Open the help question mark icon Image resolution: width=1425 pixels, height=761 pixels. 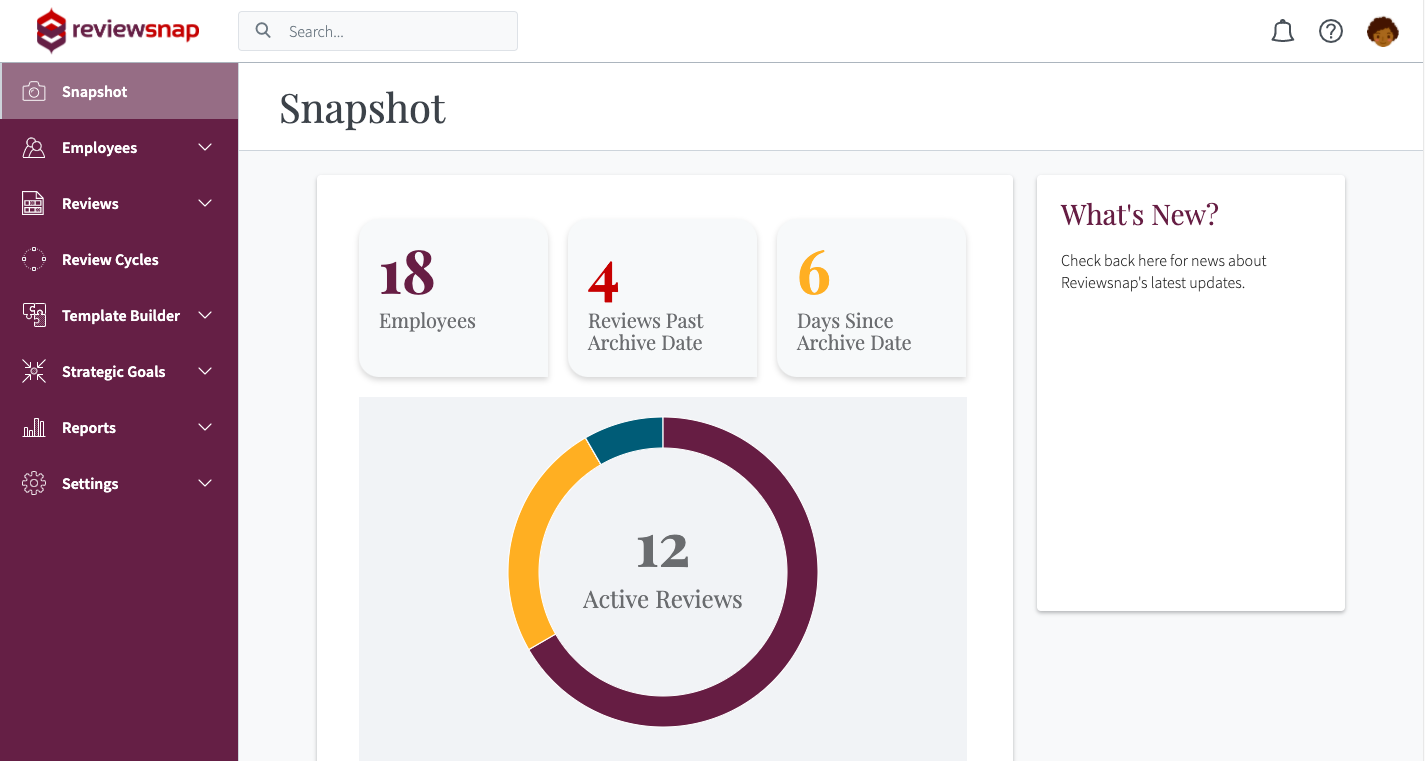(x=1330, y=32)
